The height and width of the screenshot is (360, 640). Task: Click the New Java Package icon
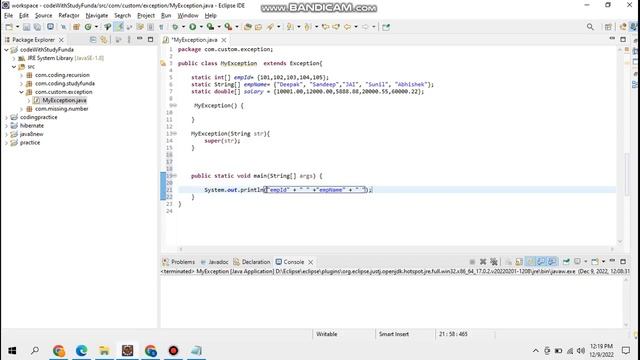click(76, 27)
